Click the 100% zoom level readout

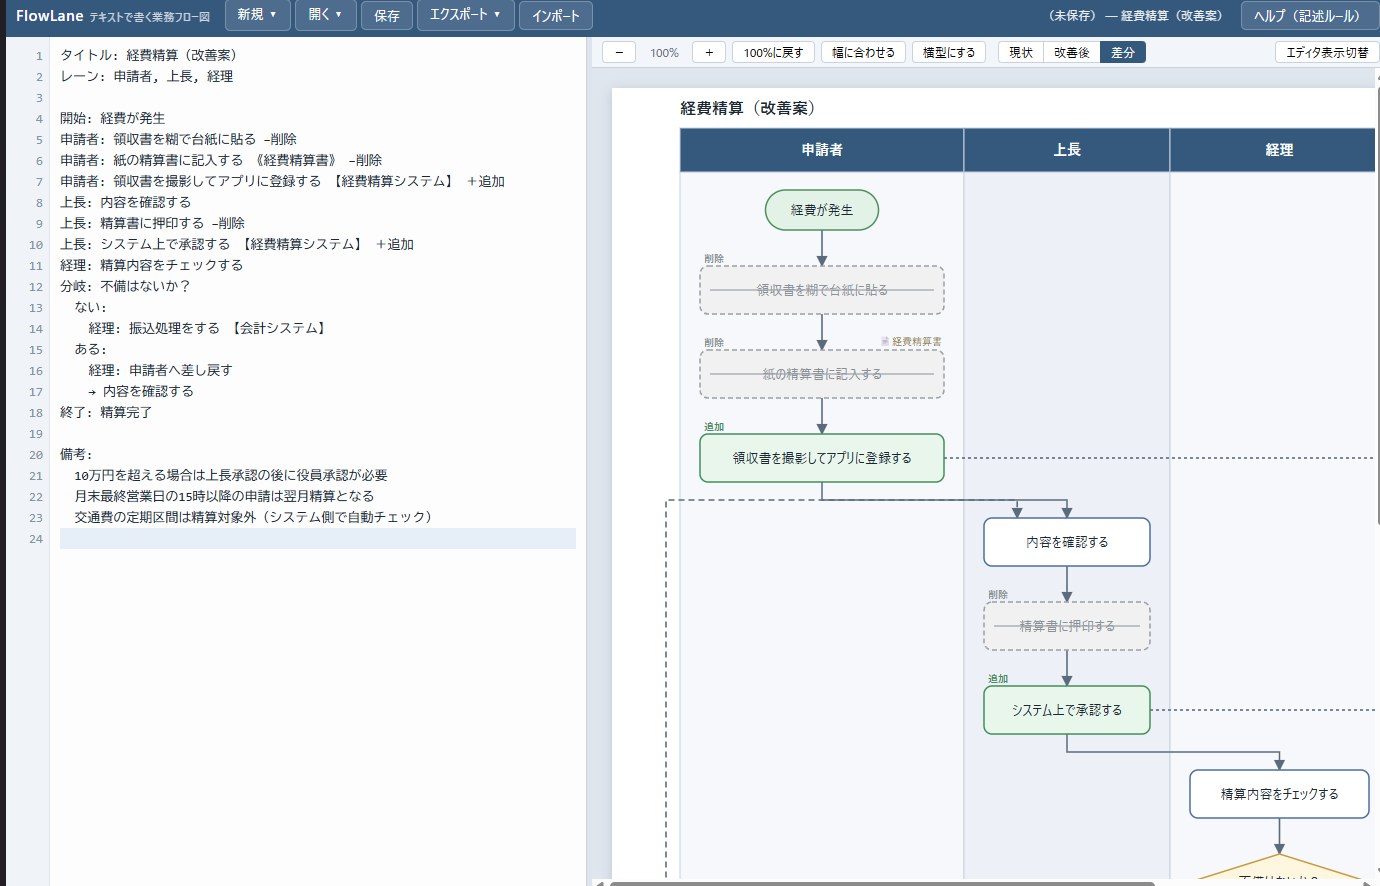tap(664, 52)
